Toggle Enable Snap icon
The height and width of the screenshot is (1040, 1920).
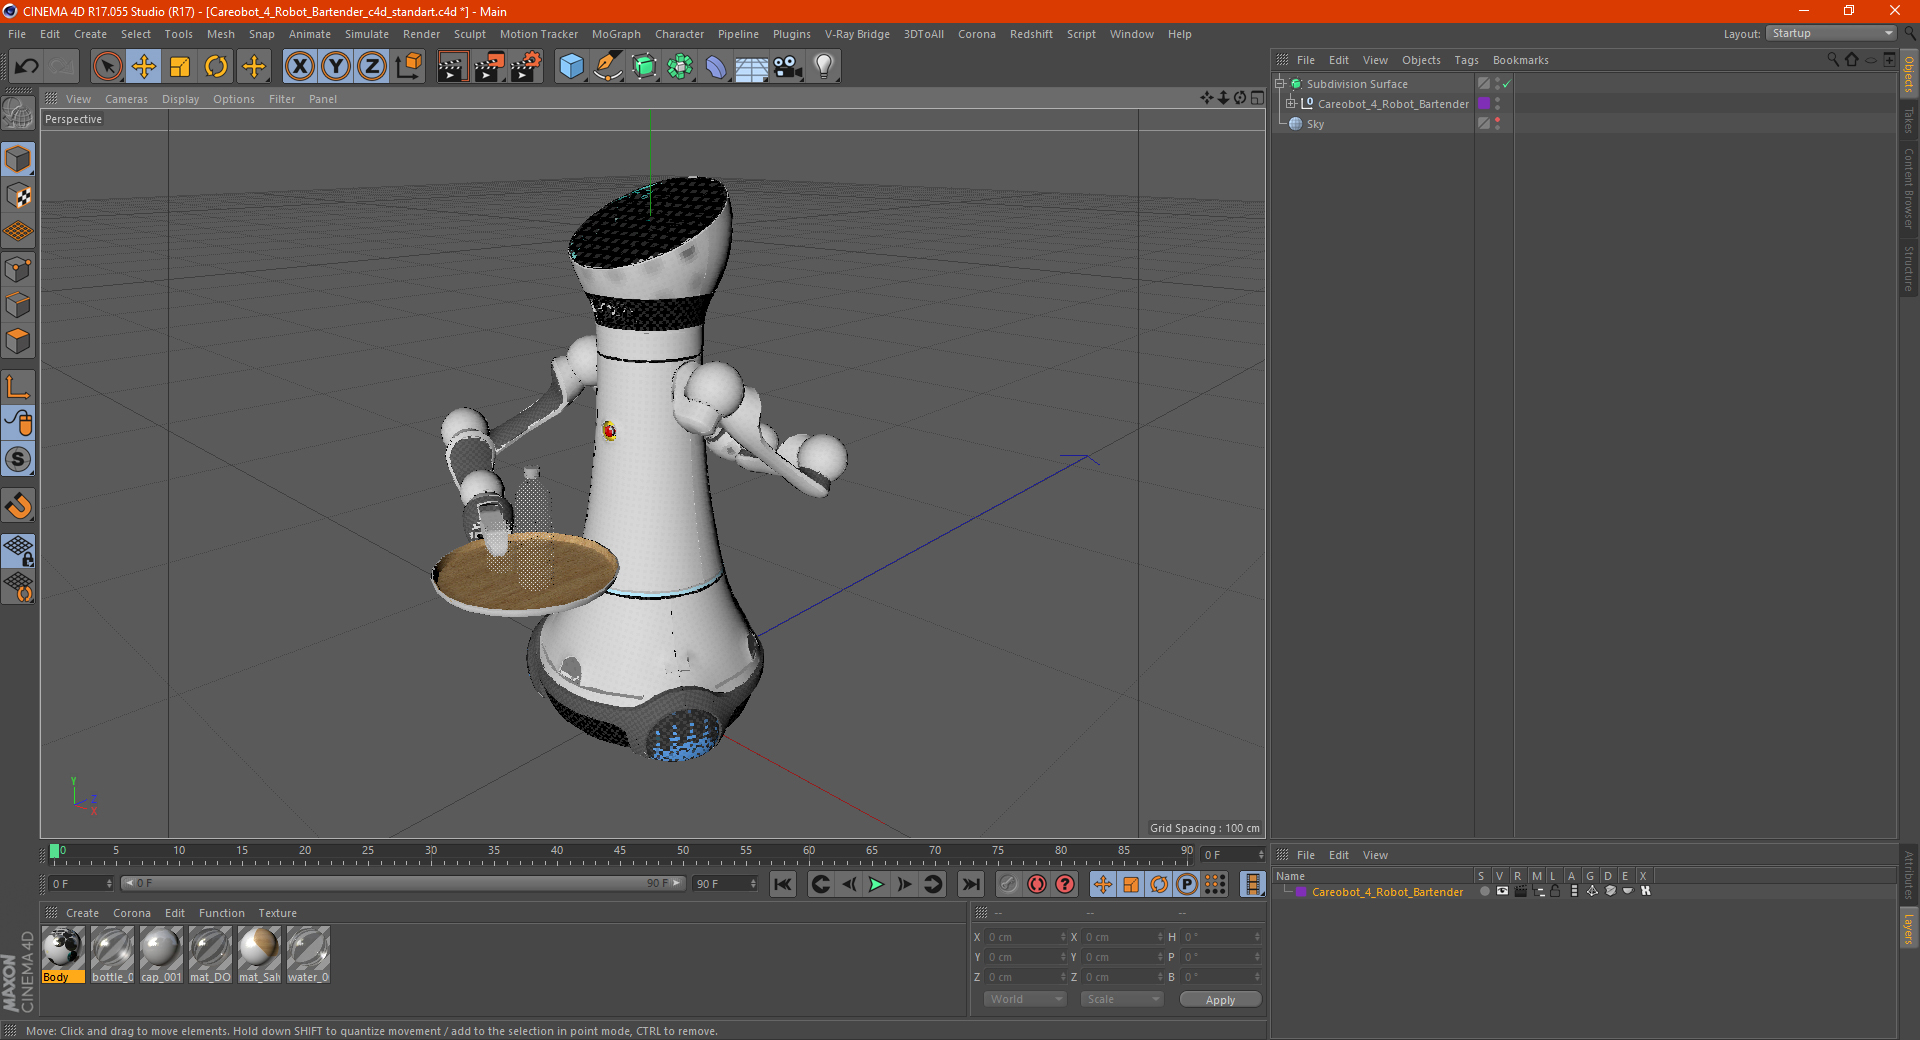pyautogui.click(x=18, y=505)
